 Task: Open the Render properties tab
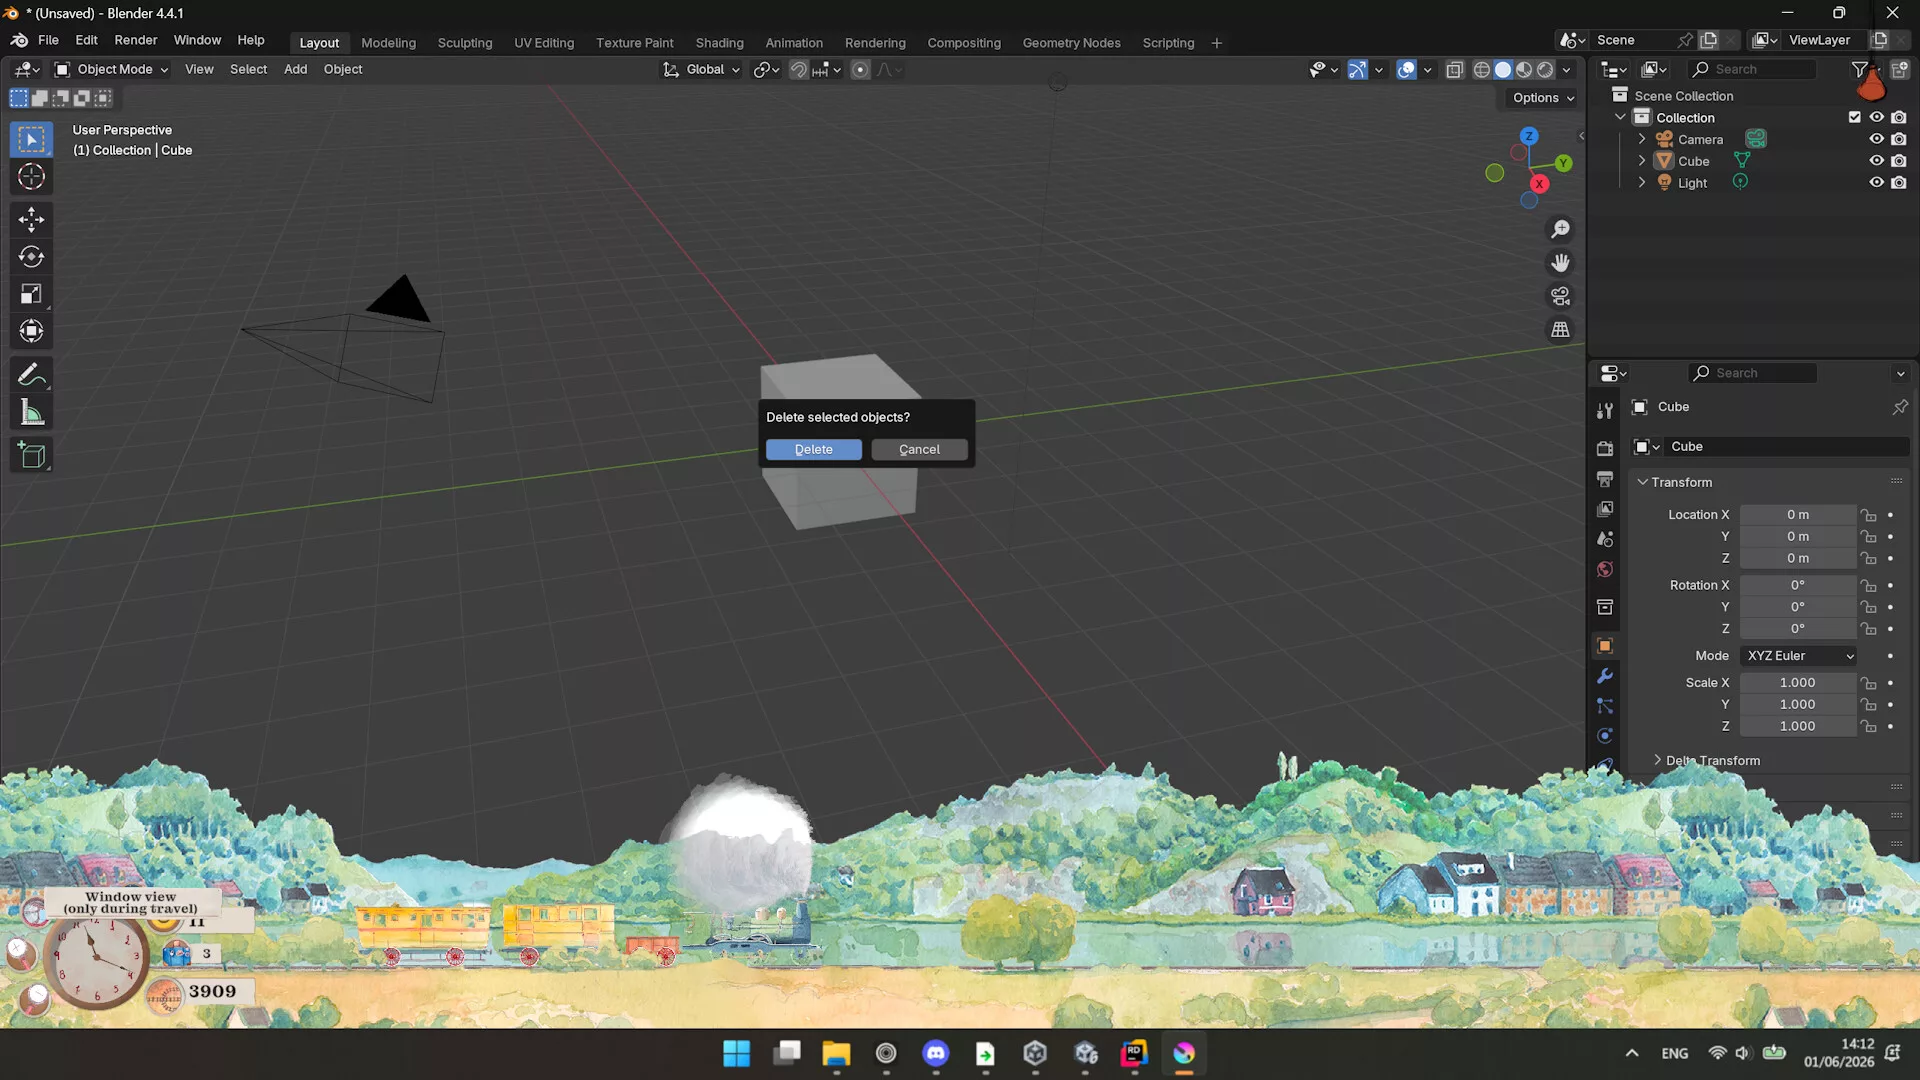[x=1605, y=449]
